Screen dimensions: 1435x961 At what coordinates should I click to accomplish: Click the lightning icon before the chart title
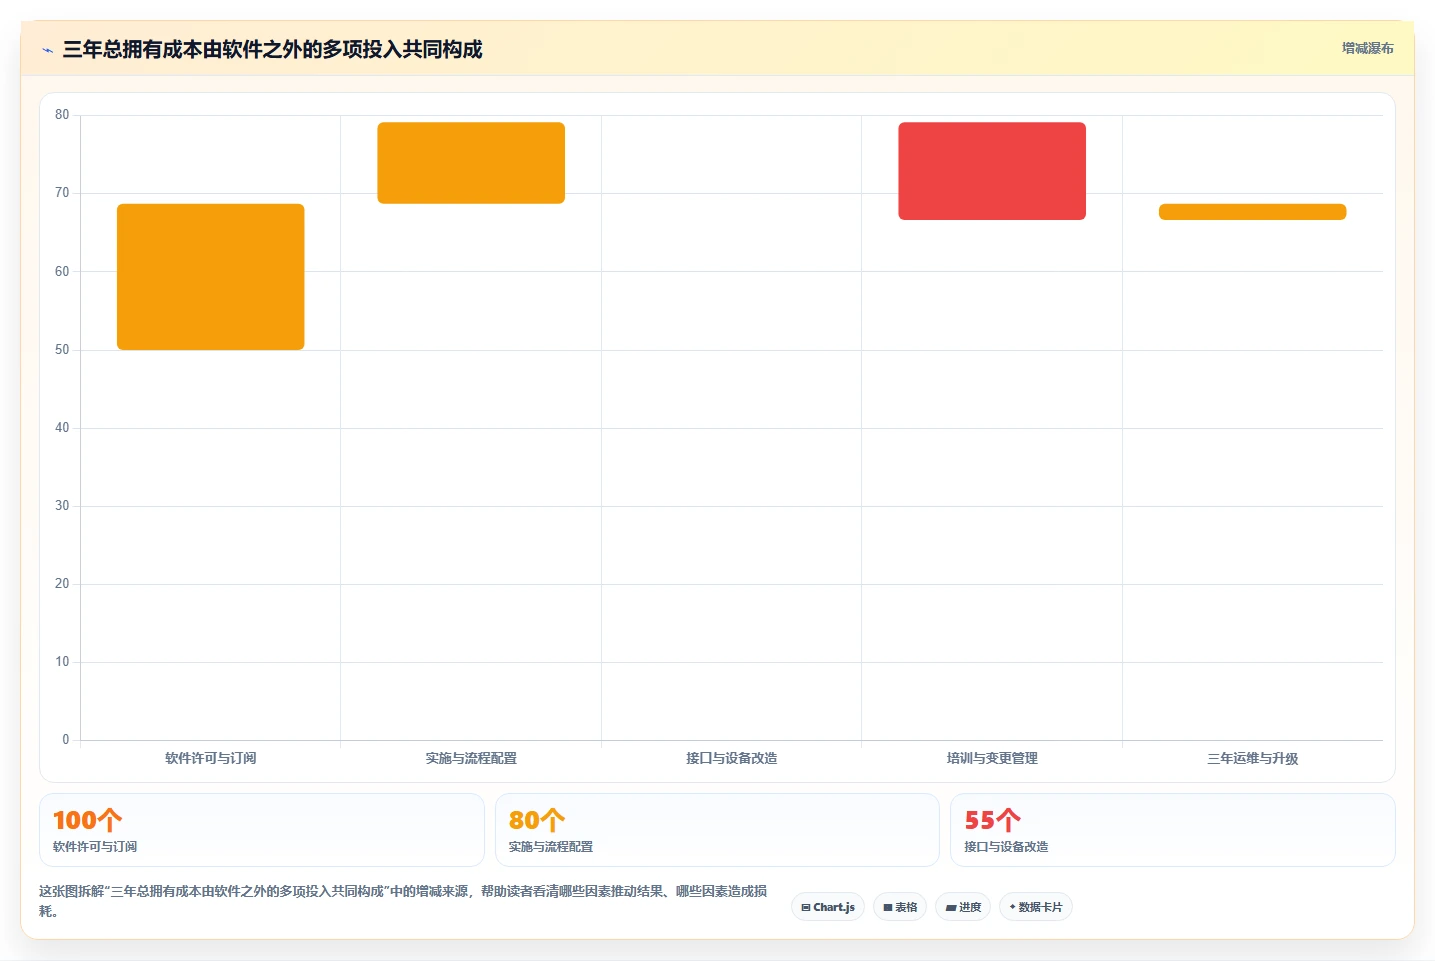point(47,50)
